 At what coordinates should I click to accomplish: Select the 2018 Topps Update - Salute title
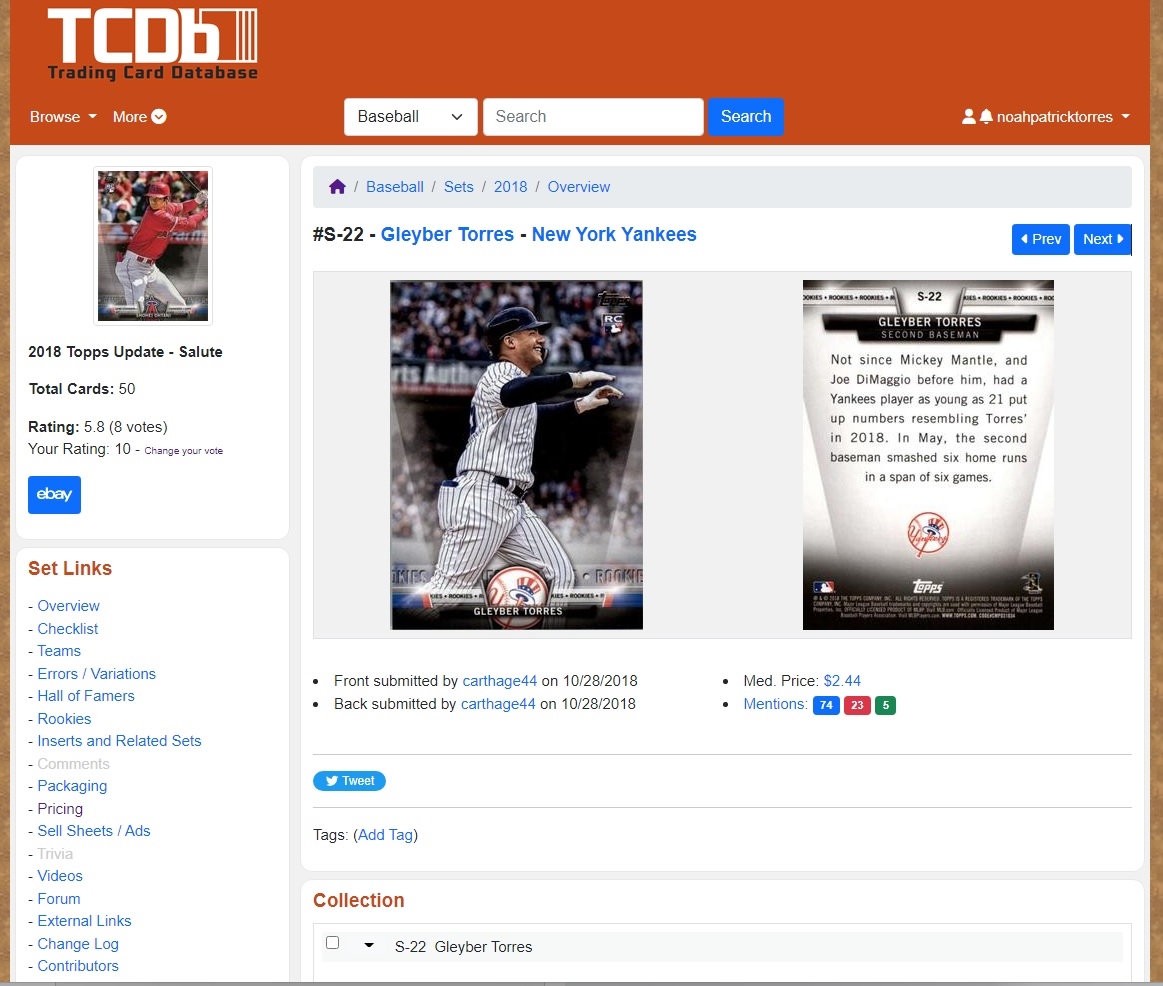(x=125, y=352)
